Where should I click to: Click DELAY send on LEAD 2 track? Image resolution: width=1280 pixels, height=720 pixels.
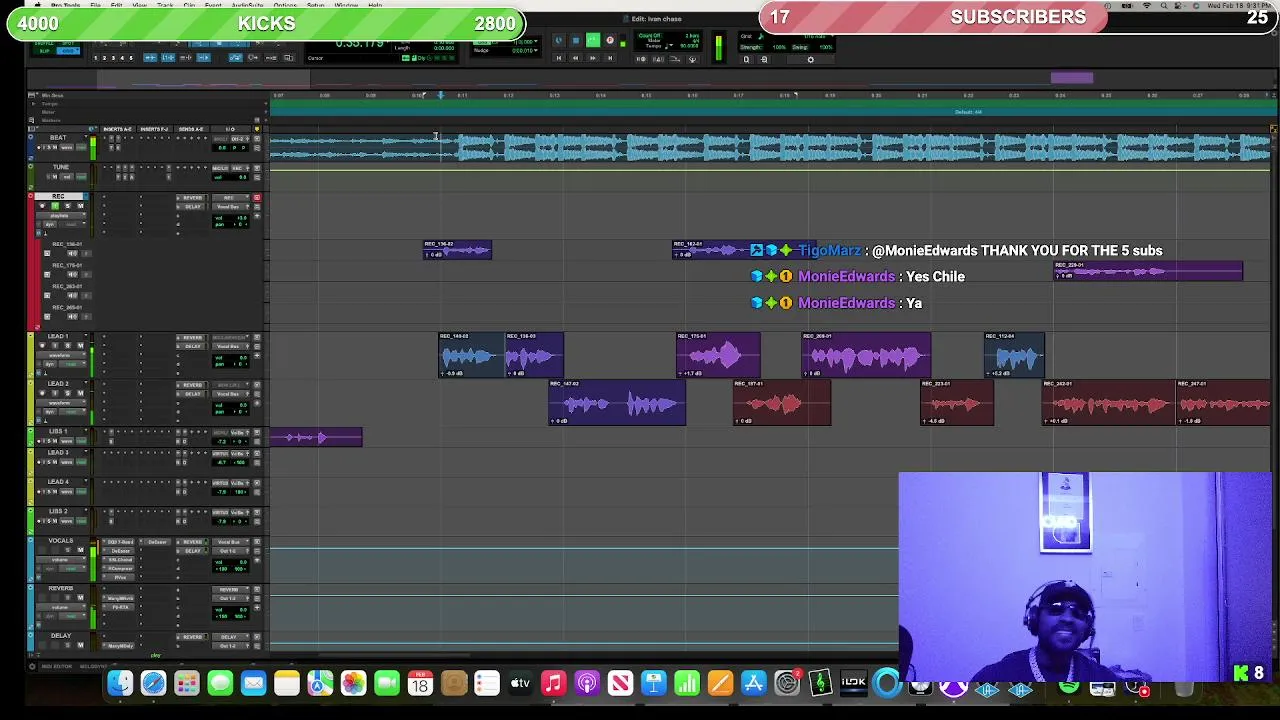tap(192, 394)
